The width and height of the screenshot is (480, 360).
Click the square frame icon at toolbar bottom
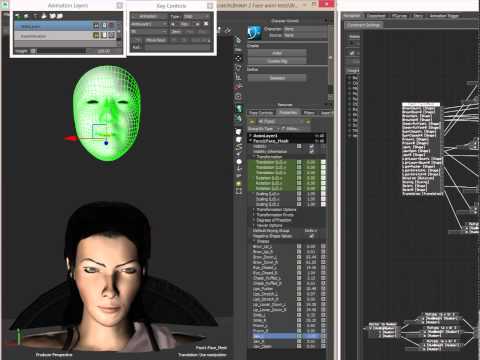(x=238, y=191)
